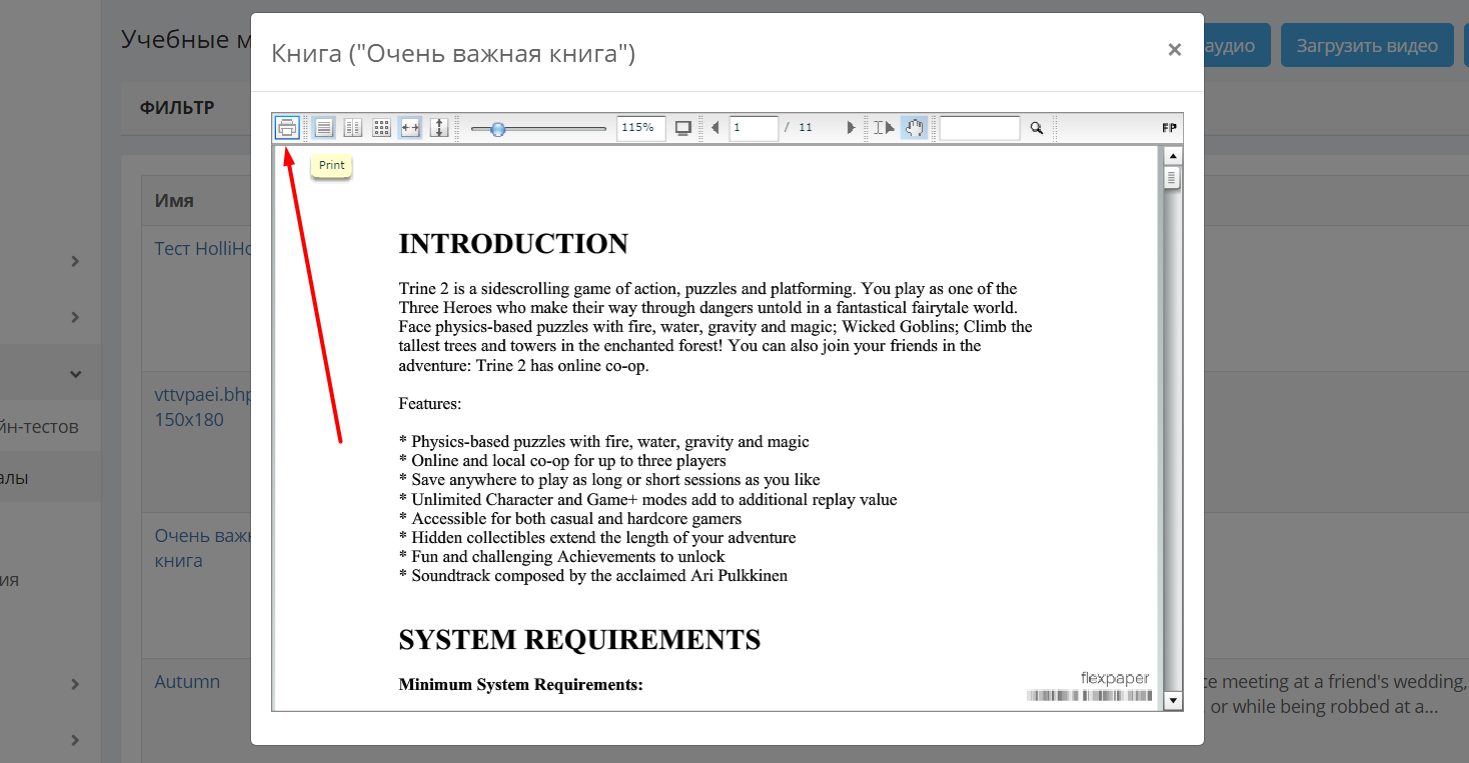
Task: Click the INTRODUCTION heading in the document
Action: 513,243
